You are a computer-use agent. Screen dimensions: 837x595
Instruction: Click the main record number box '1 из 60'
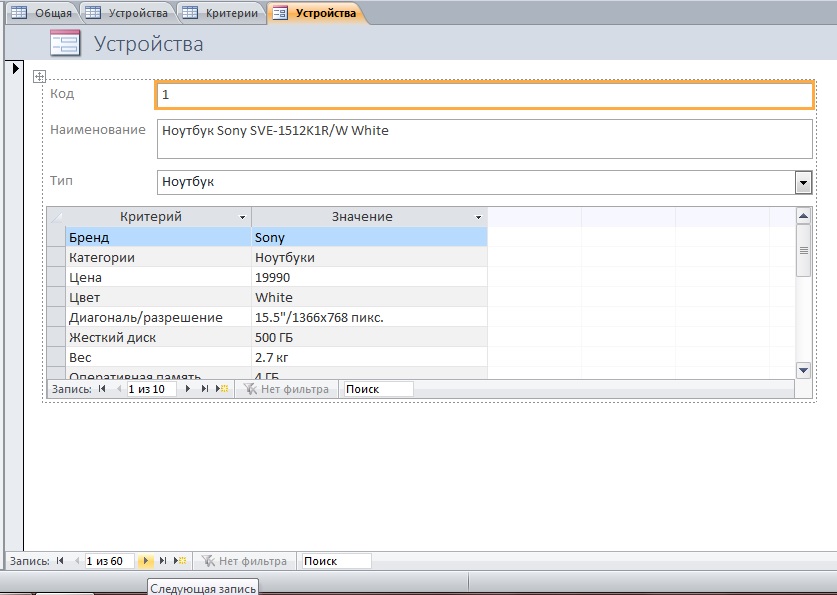coord(109,561)
